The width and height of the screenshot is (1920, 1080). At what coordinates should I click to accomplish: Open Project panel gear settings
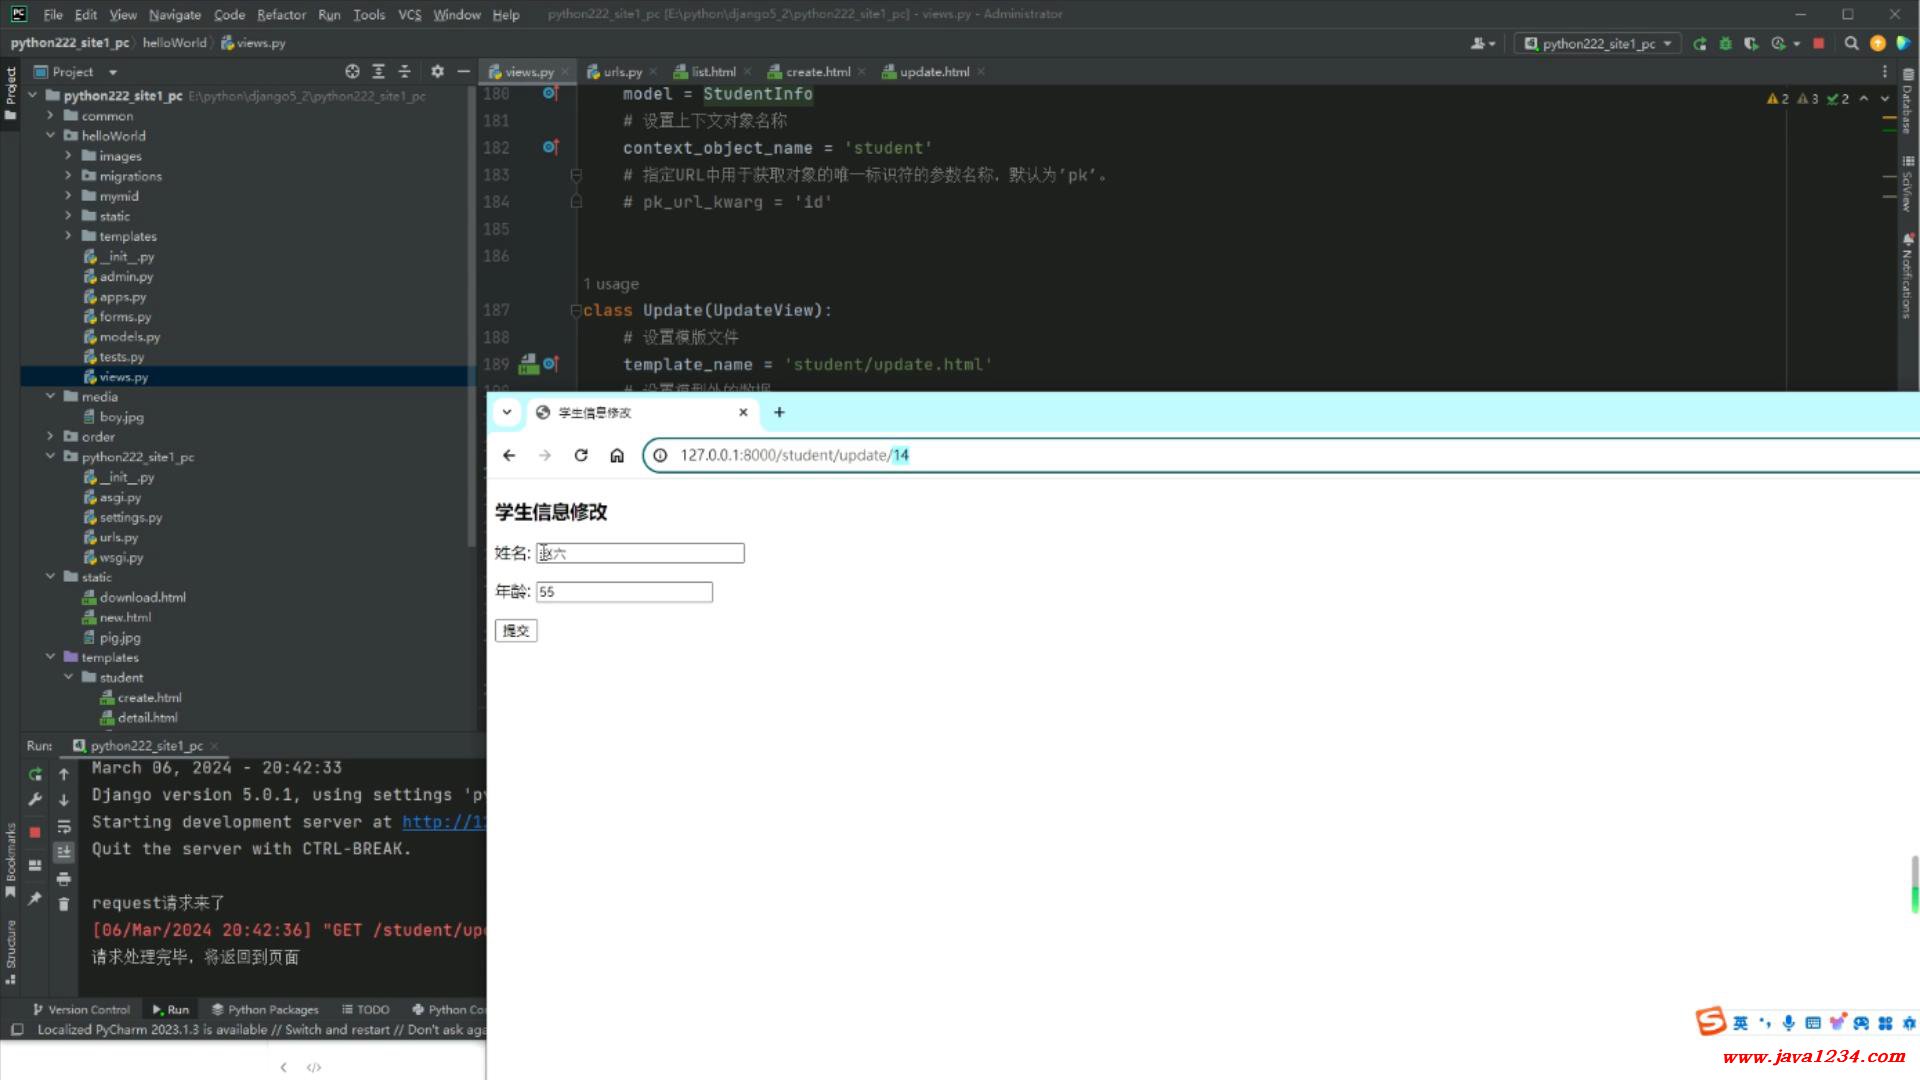(437, 72)
